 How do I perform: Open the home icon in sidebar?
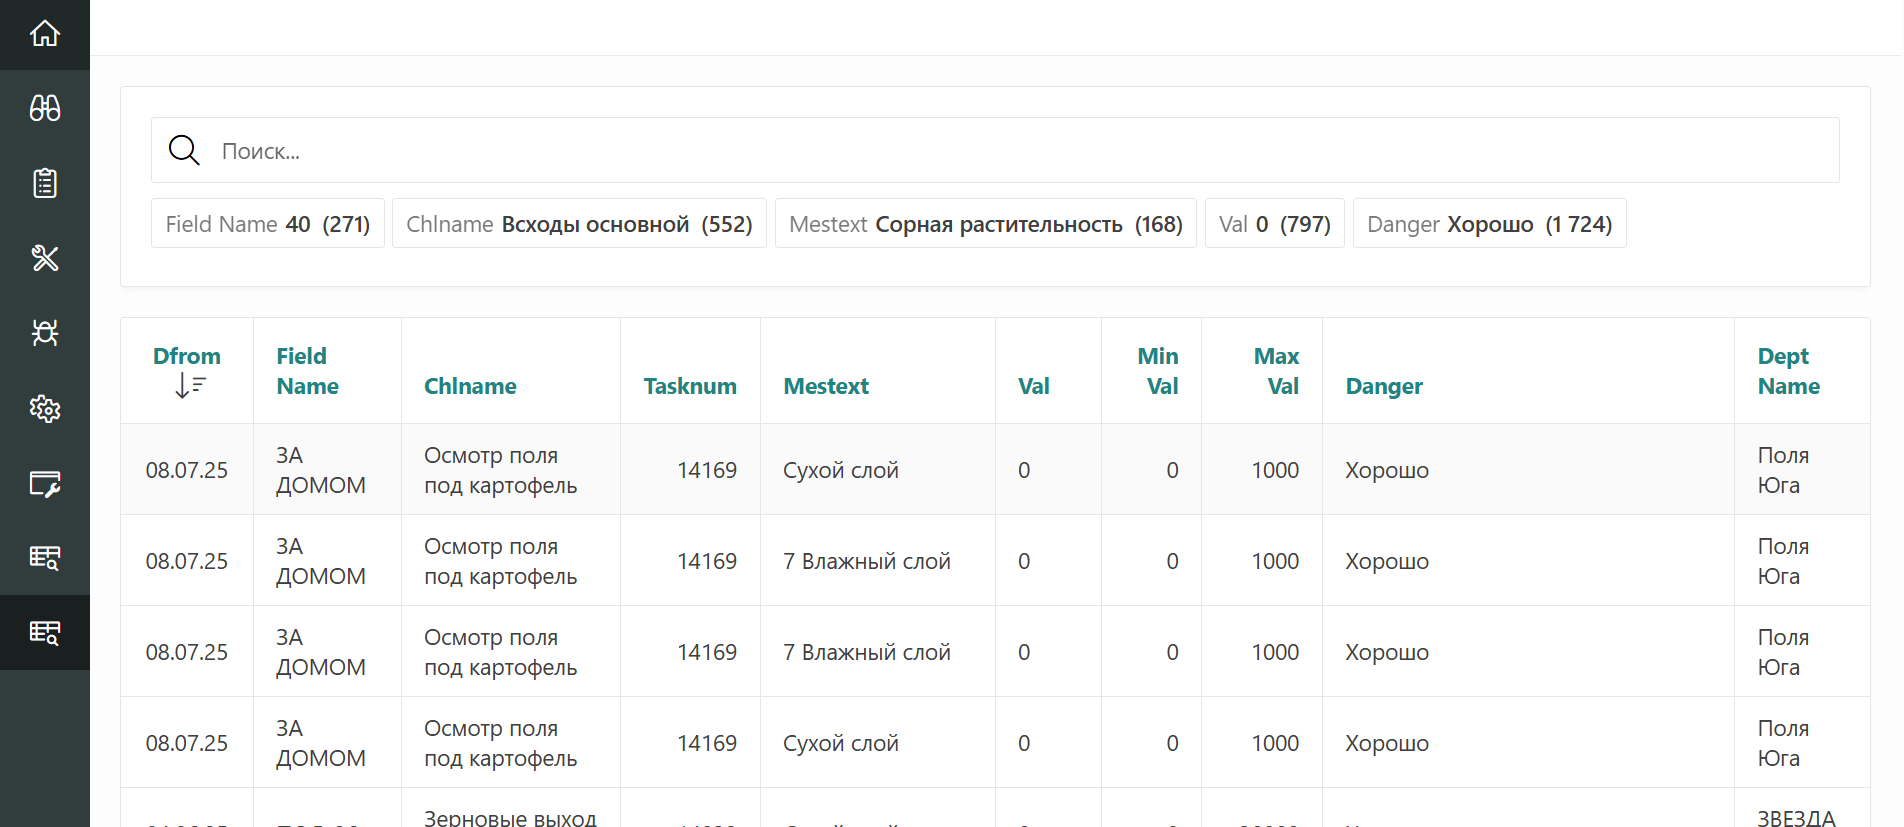[x=45, y=34]
